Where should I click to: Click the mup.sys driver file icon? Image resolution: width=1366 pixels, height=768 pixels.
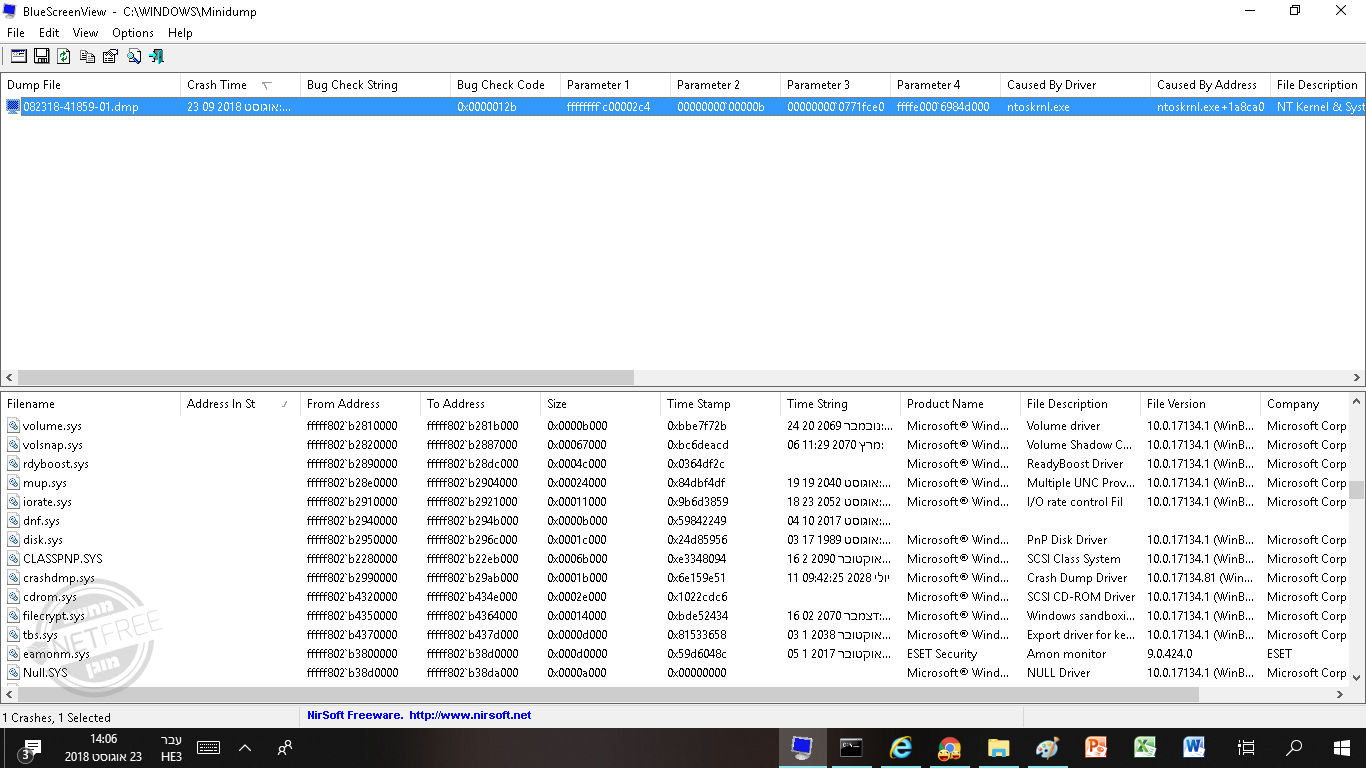point(13,483)
